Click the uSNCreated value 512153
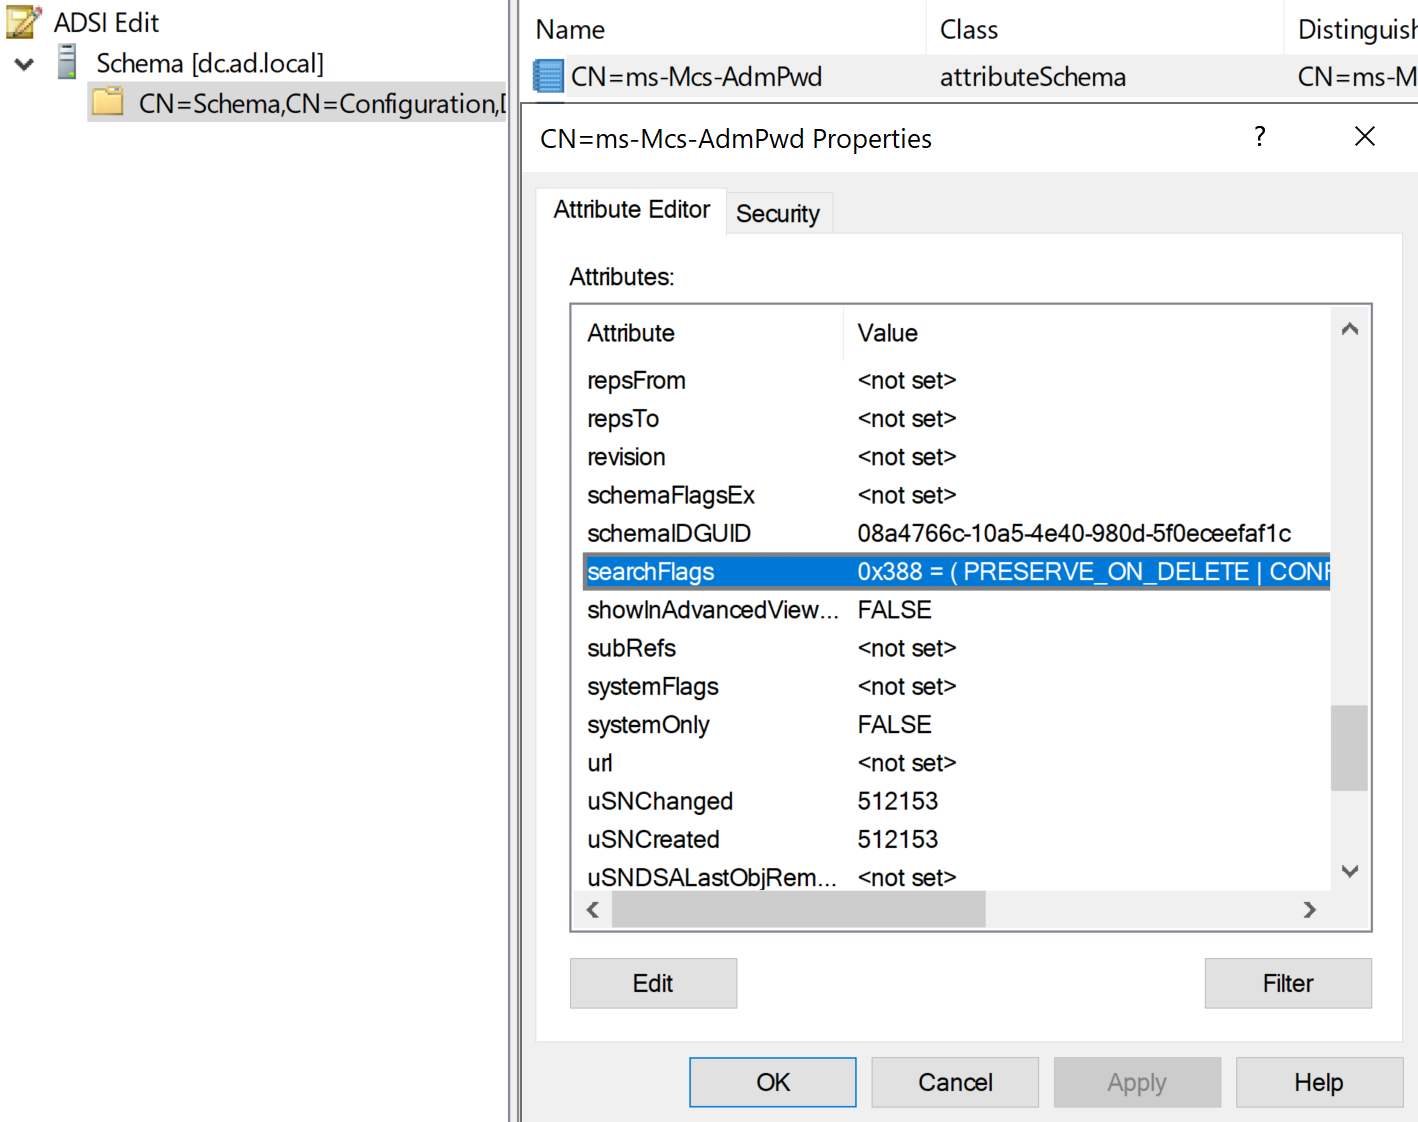This screenshot has width=1418, height=1122. 898,839
